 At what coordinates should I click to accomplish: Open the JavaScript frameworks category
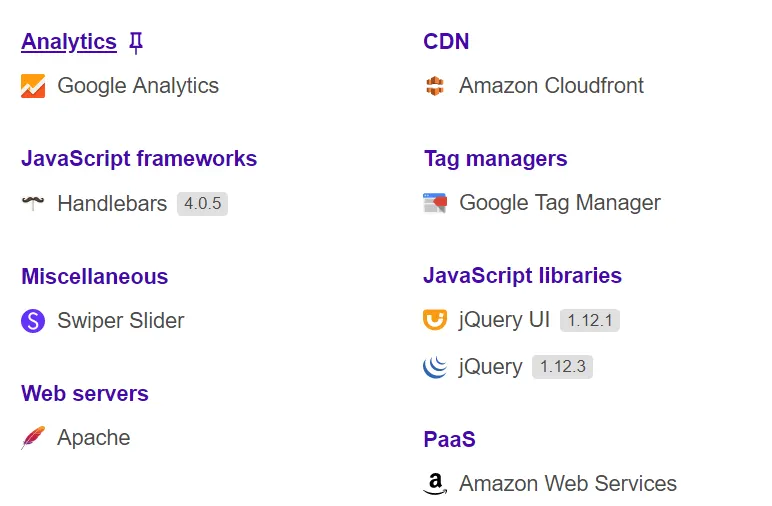[x=139, y=158]
